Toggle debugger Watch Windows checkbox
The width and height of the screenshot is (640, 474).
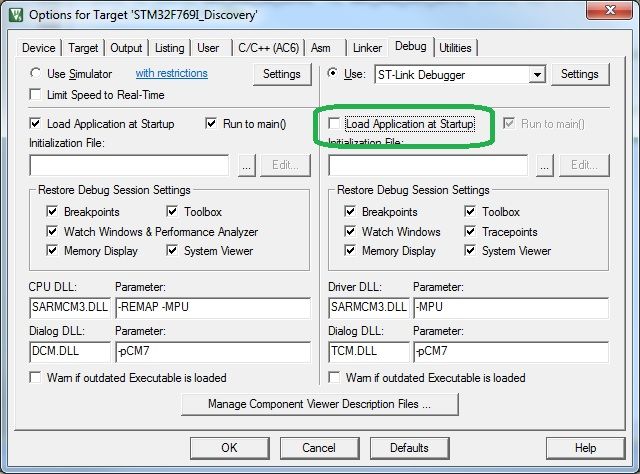point(350,231)
